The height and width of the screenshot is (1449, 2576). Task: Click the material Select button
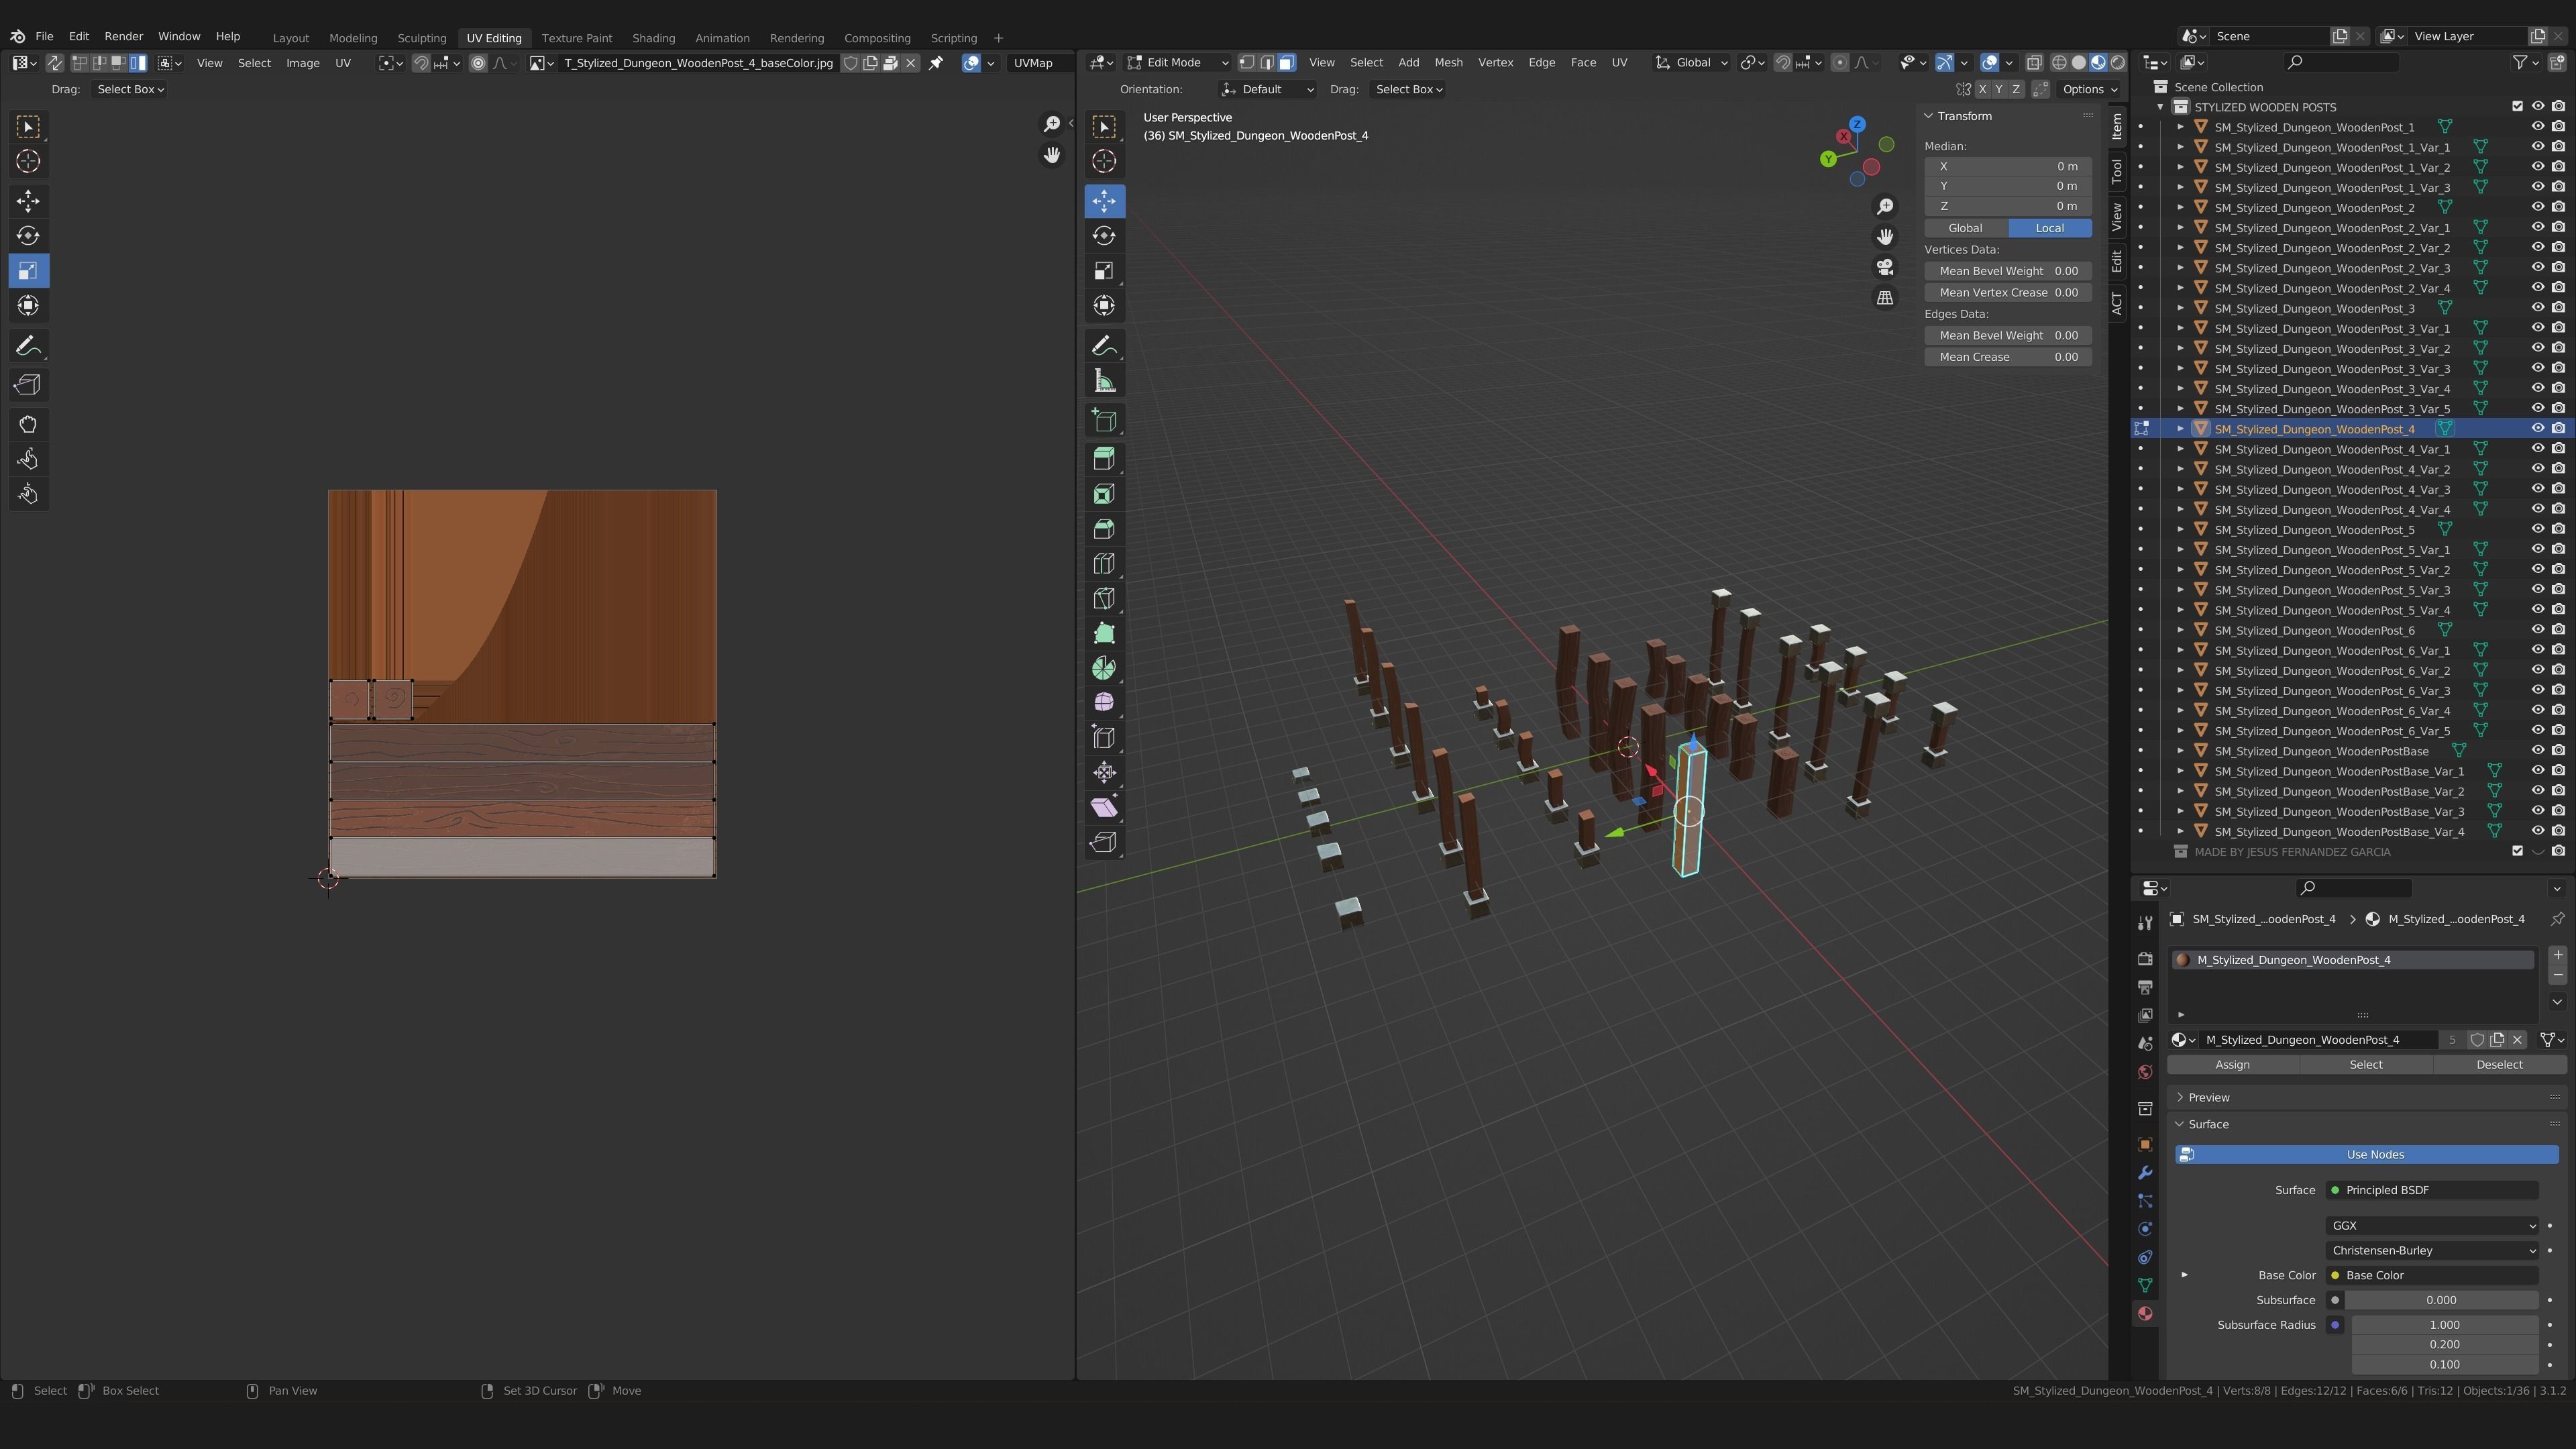(x=2365, y=1065)
